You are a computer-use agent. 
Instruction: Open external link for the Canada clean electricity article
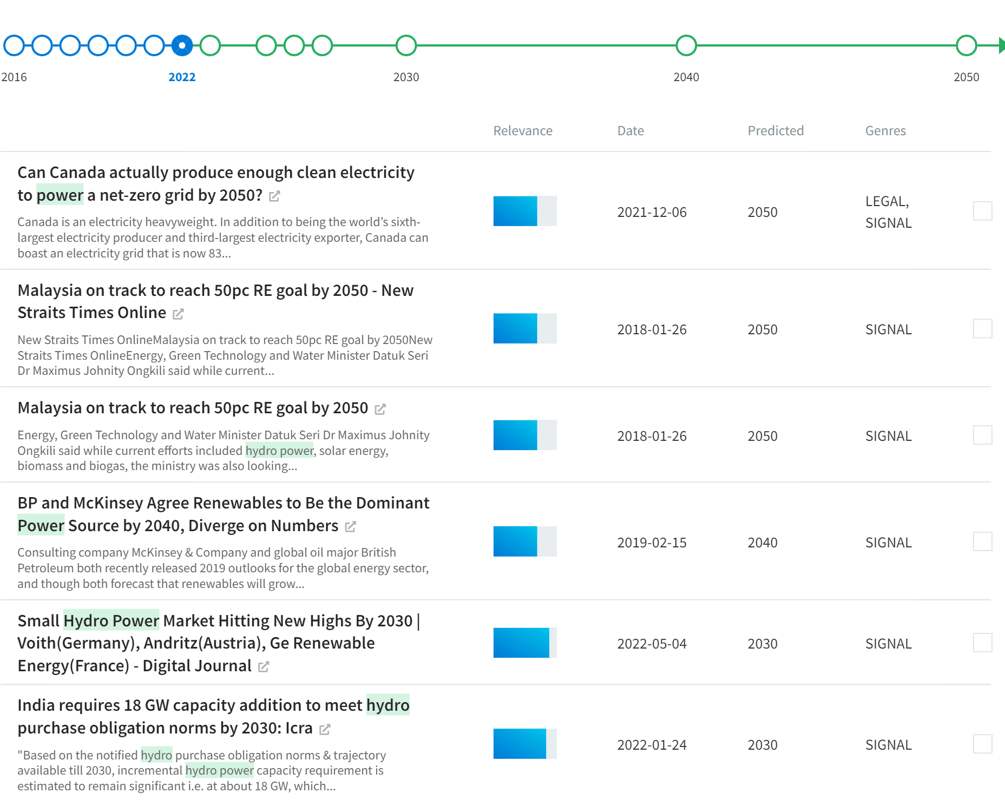pos(274,197)
